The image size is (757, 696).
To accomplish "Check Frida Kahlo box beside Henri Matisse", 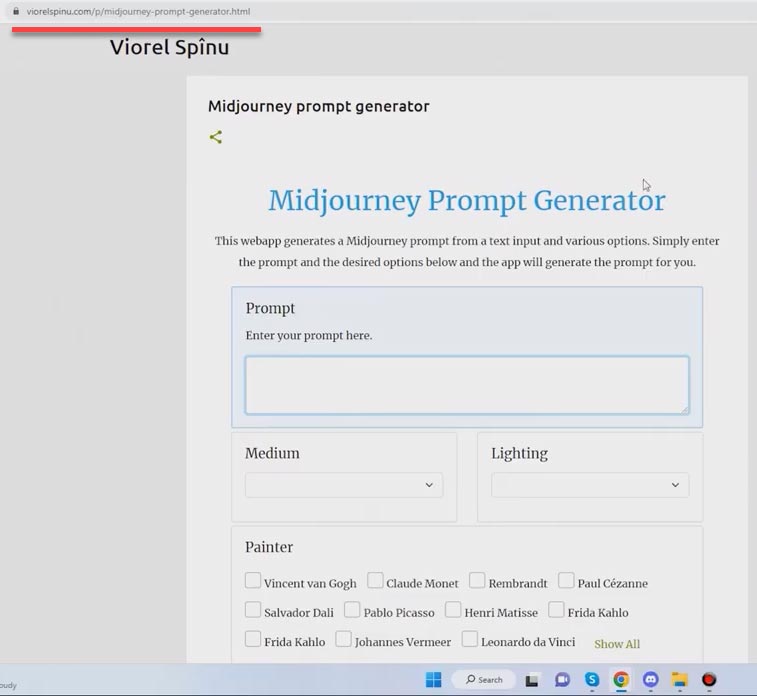I will click(x=556, y=610).
